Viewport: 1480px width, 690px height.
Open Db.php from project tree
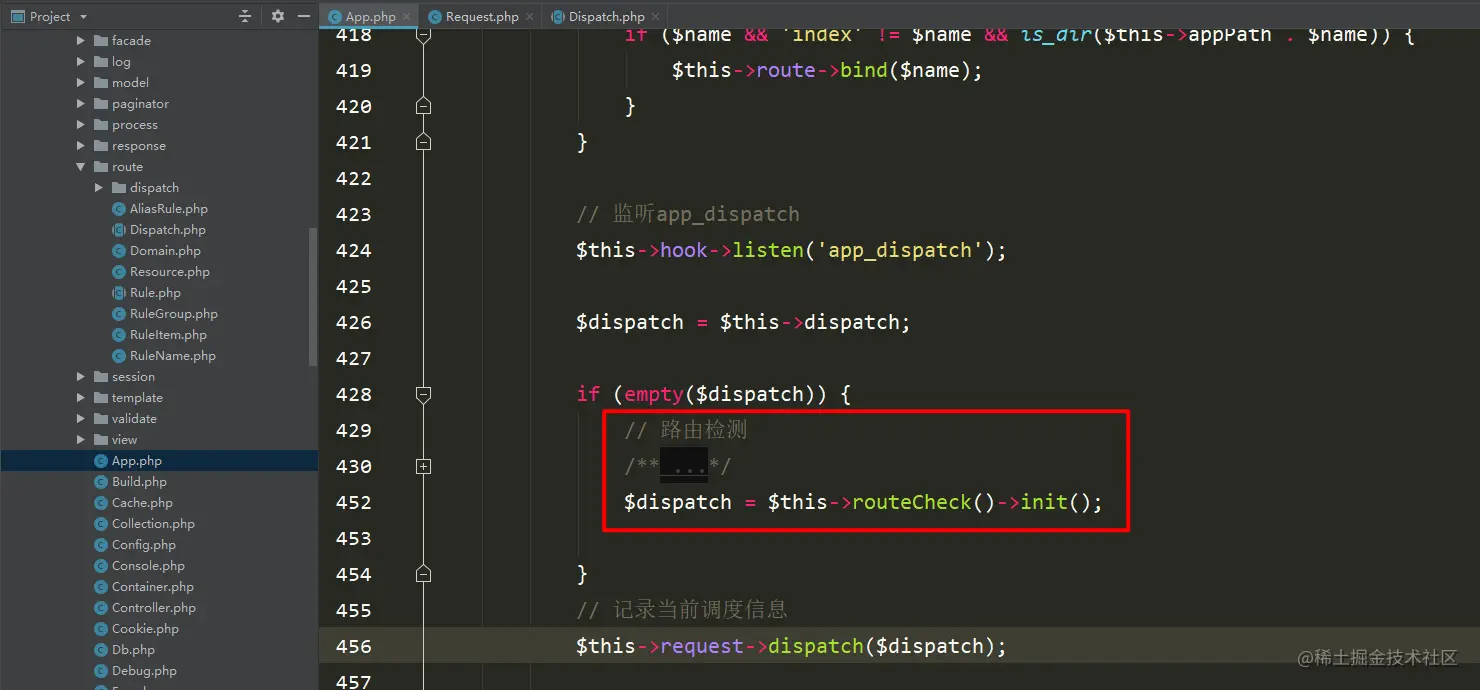133,650
